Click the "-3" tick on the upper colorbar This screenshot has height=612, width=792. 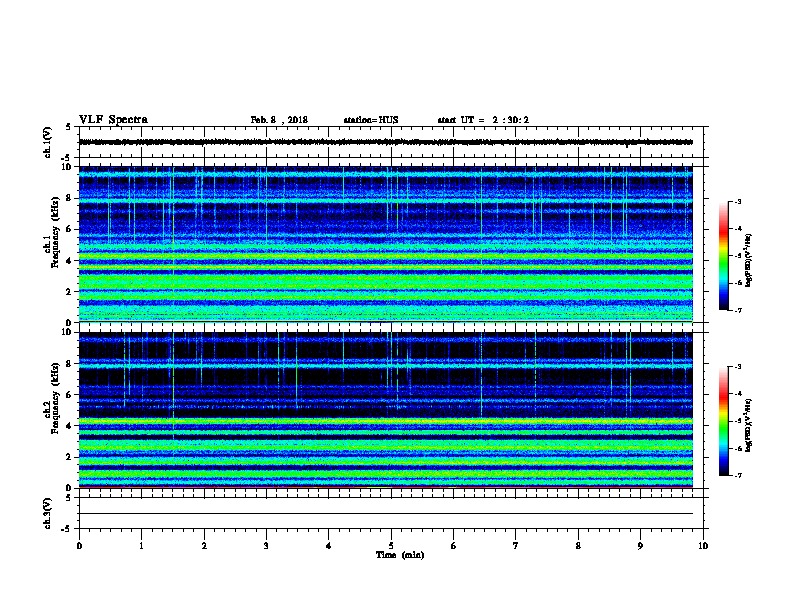click(737, 201)
